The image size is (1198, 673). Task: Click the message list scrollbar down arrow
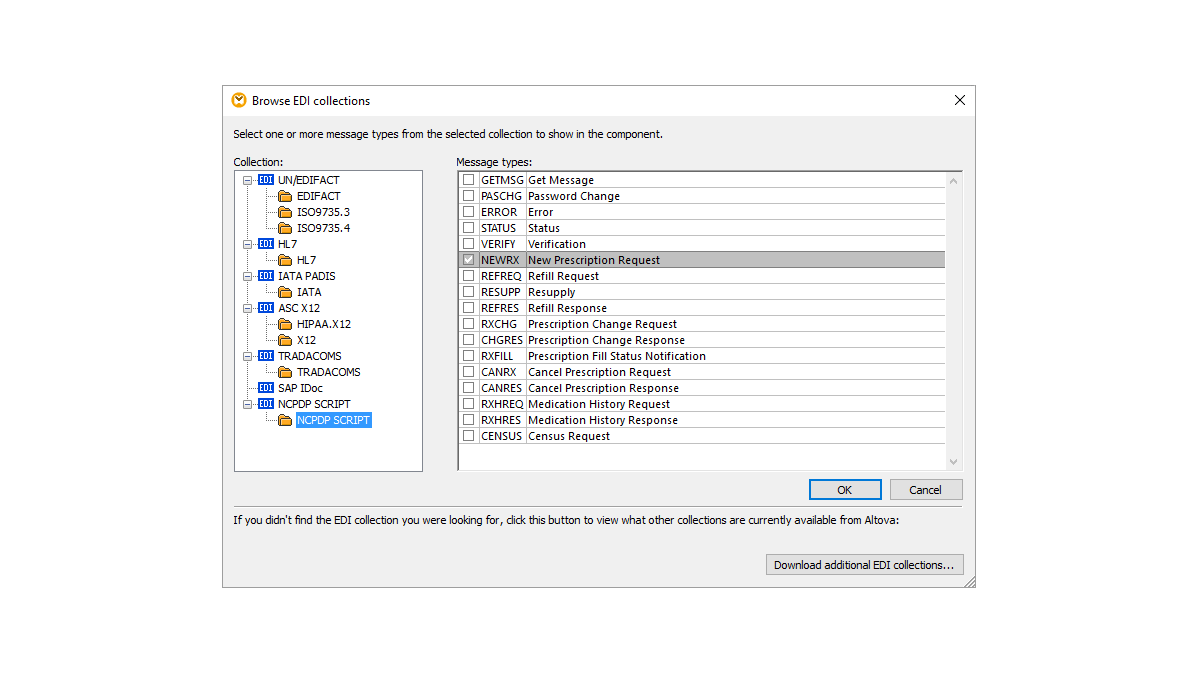click(x=953, y=459)
